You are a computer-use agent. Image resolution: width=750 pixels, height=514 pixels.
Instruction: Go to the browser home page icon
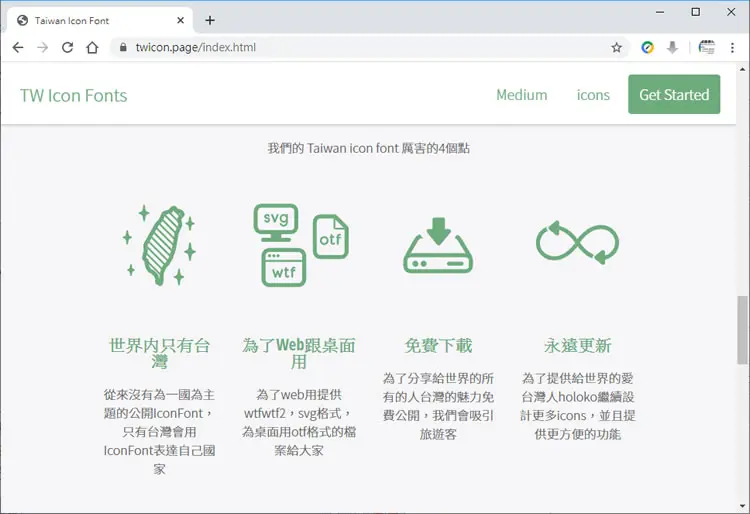(x=92, y=47)
